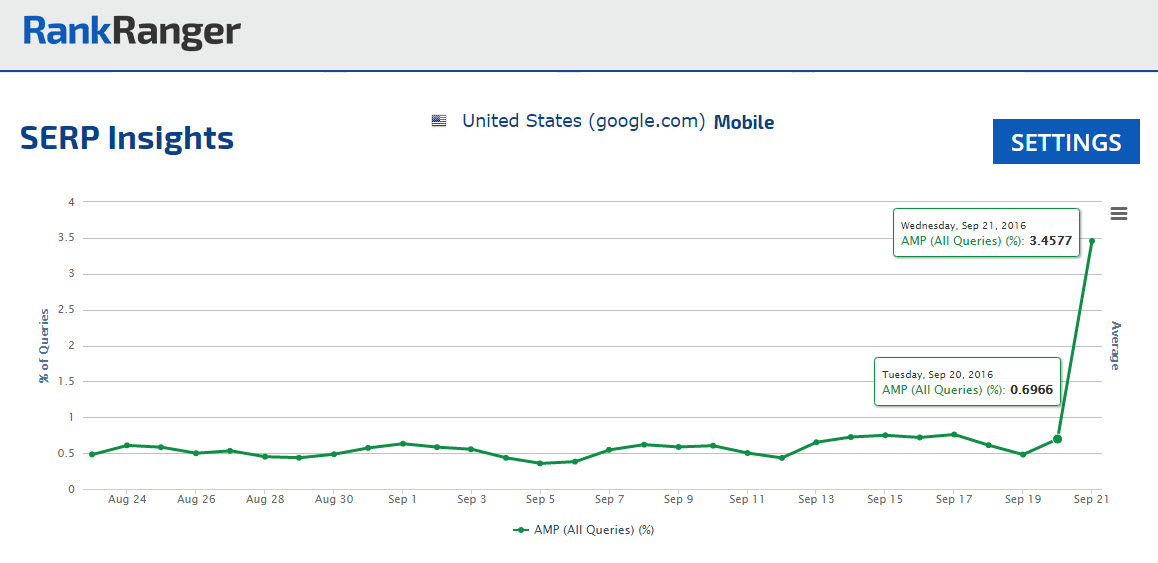Click the Sep 20, 2016 tooltip box
Viewport: 1158px width, 563px height.
click(x=966, y=381)
